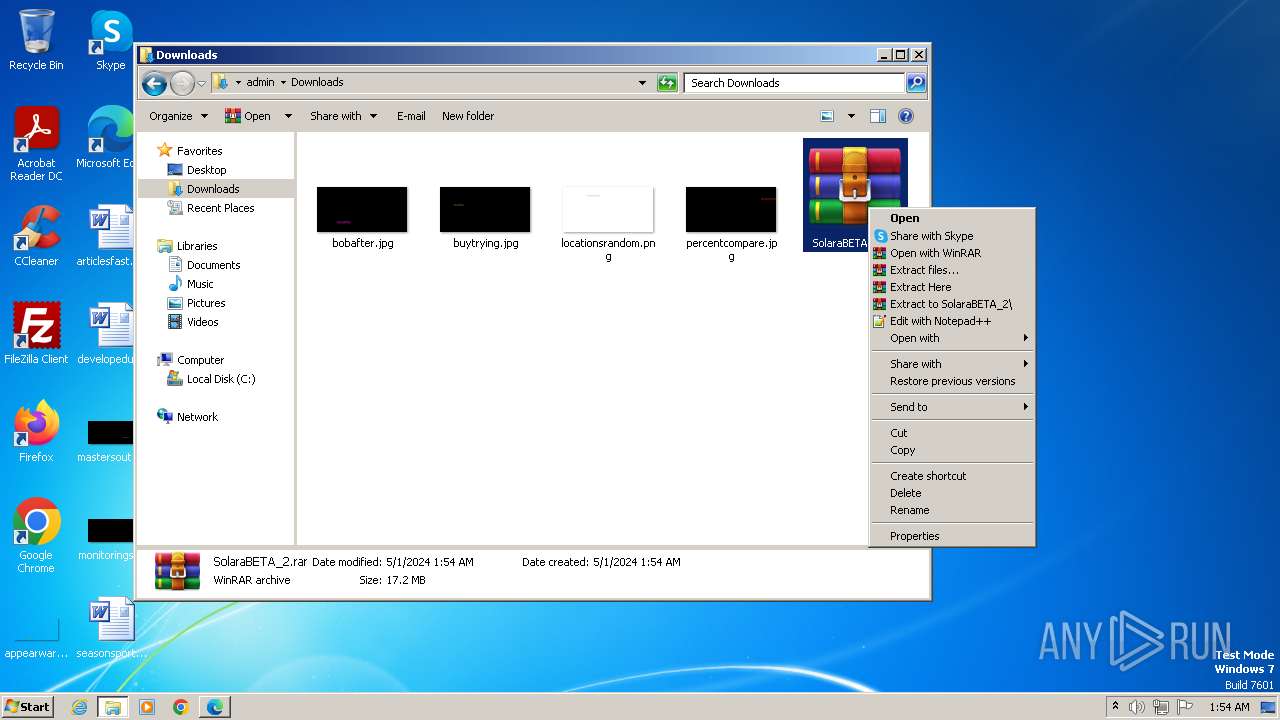Open Properties from the context menu
The width and height of the screenshot is (1280, 720).
952,536
